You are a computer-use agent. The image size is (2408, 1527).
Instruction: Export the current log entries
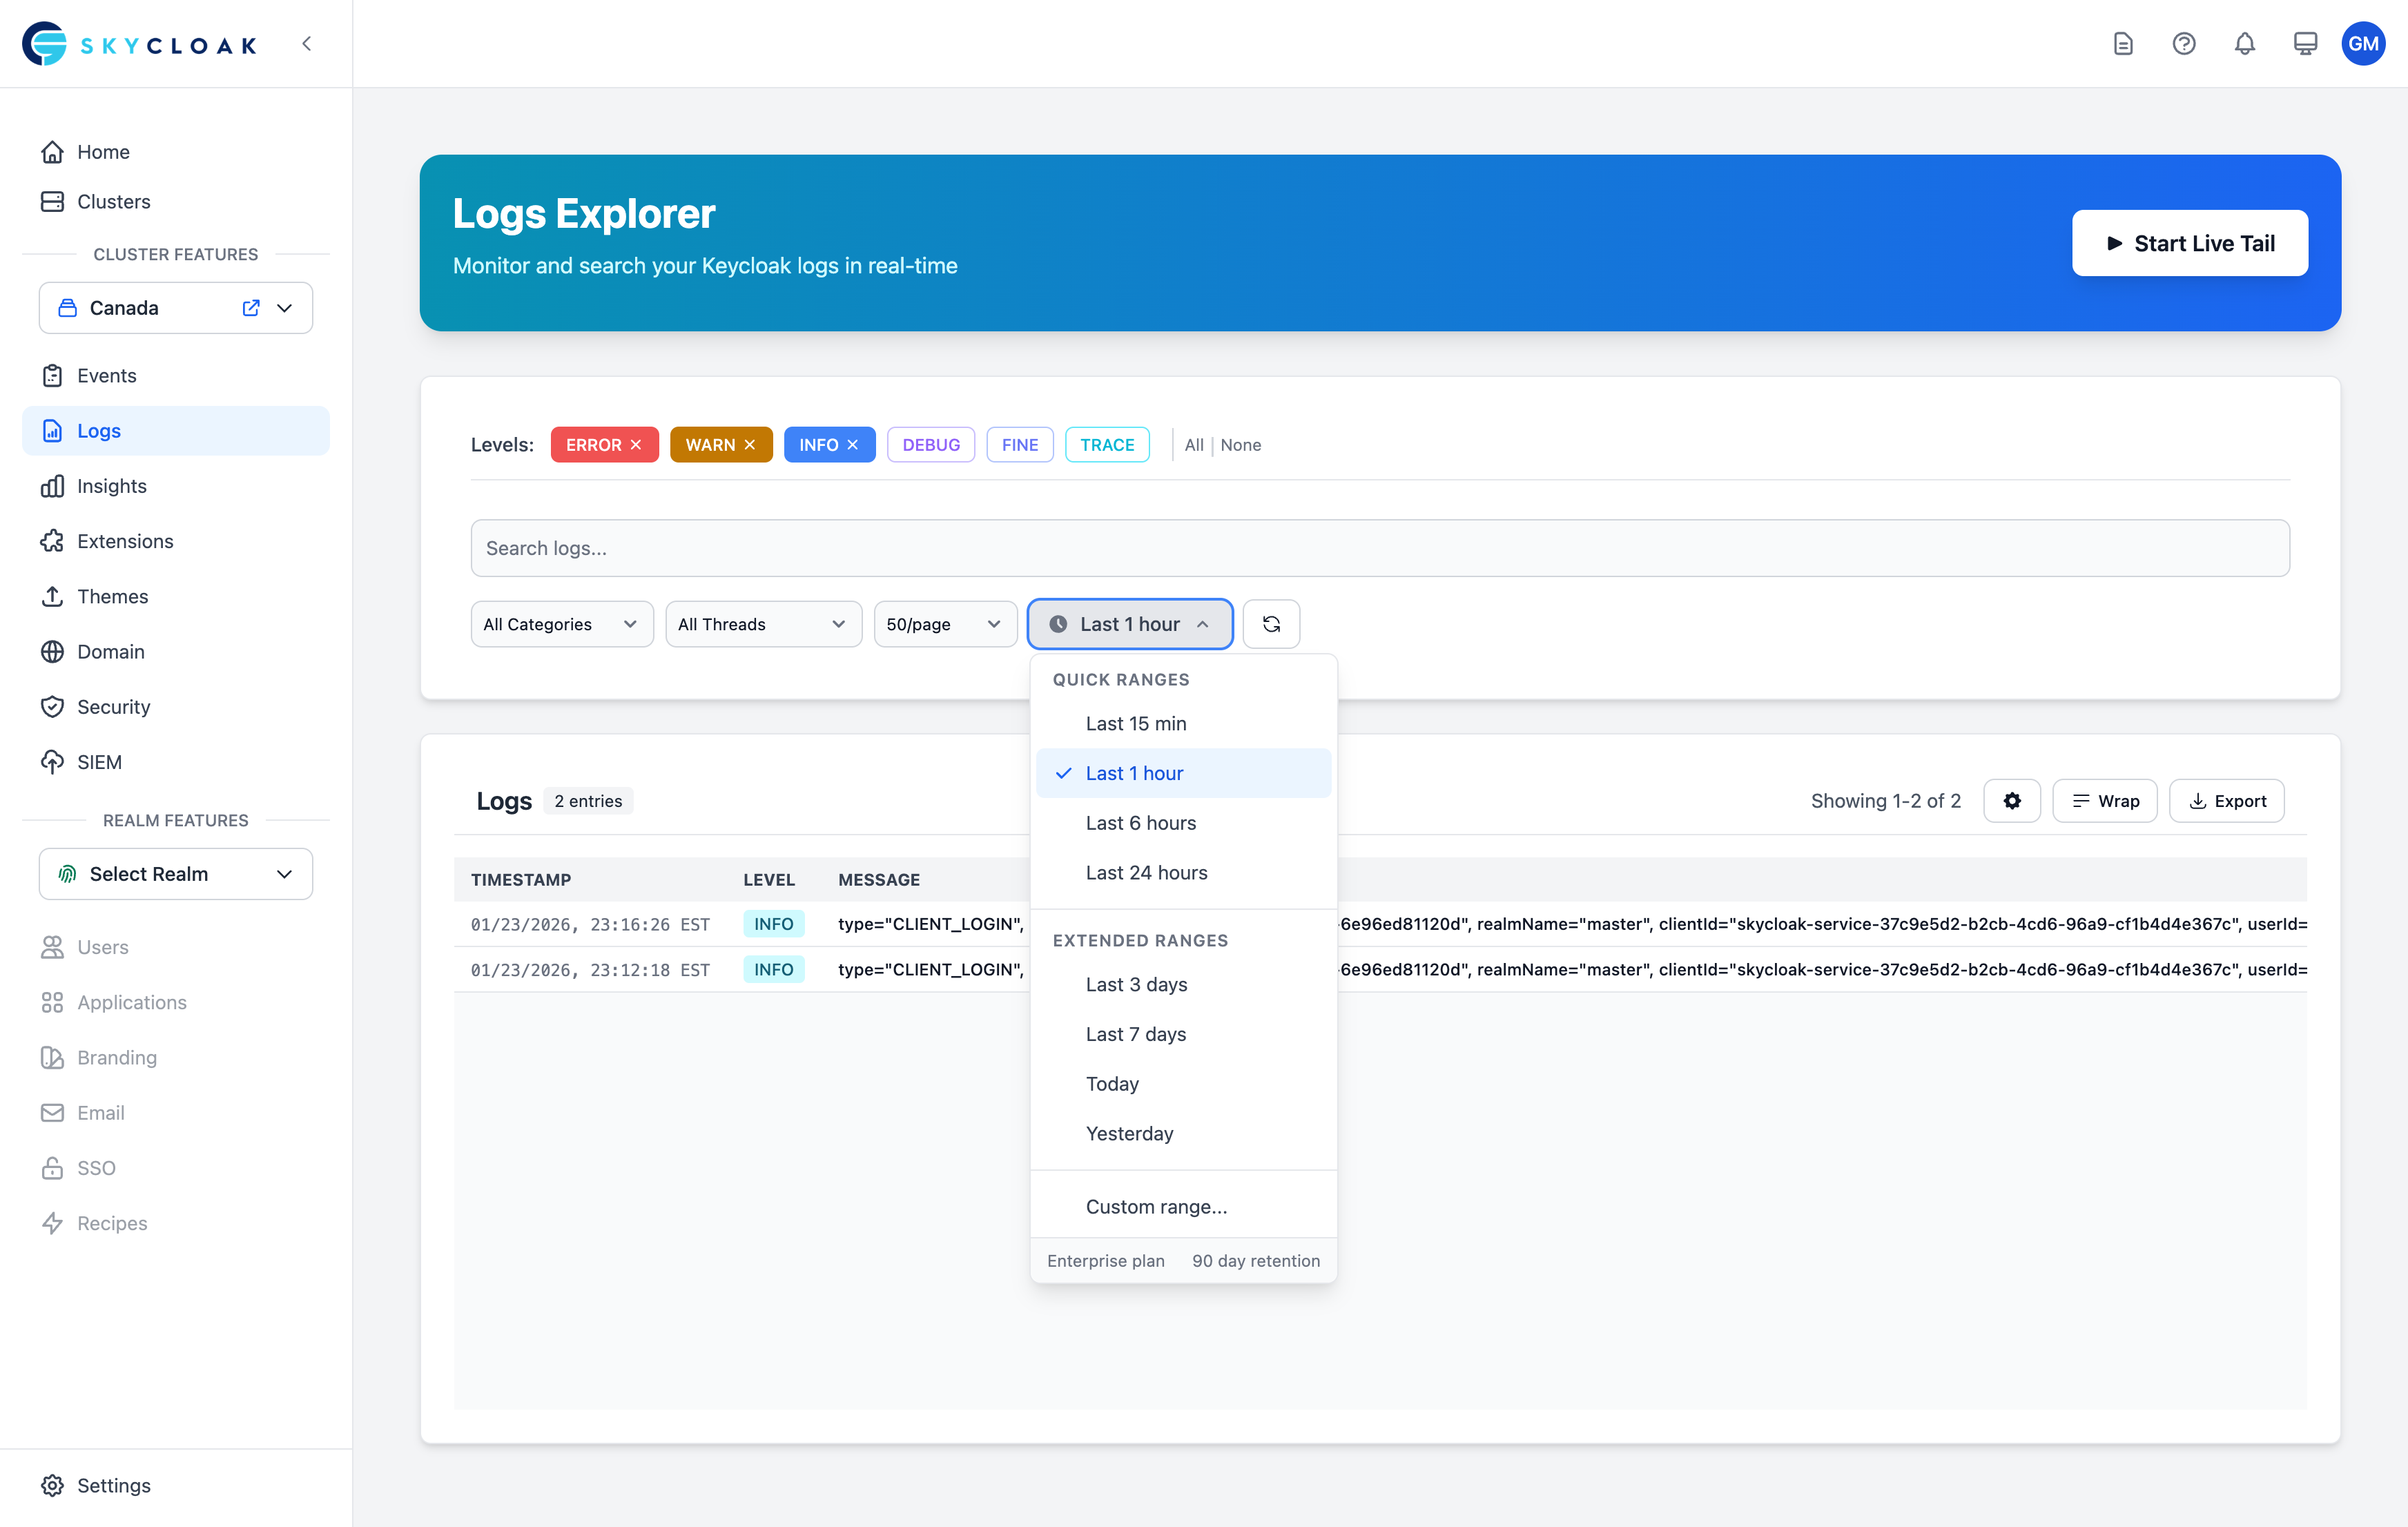click(2226, 800)
